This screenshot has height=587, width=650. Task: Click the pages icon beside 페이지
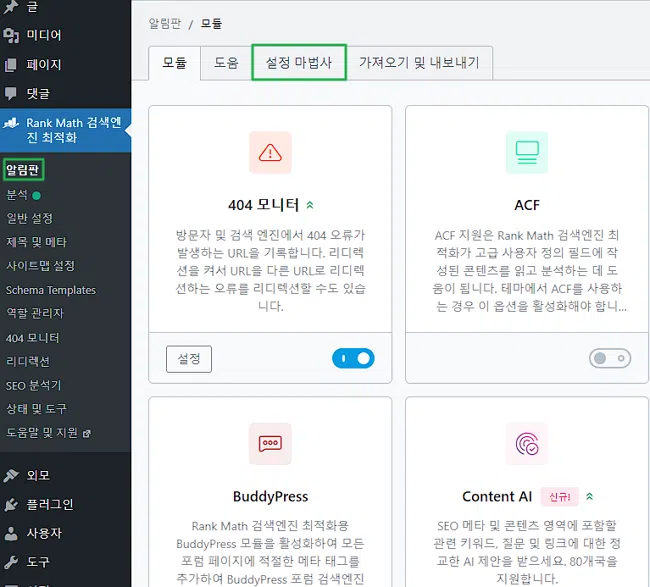tap(11, 65)
